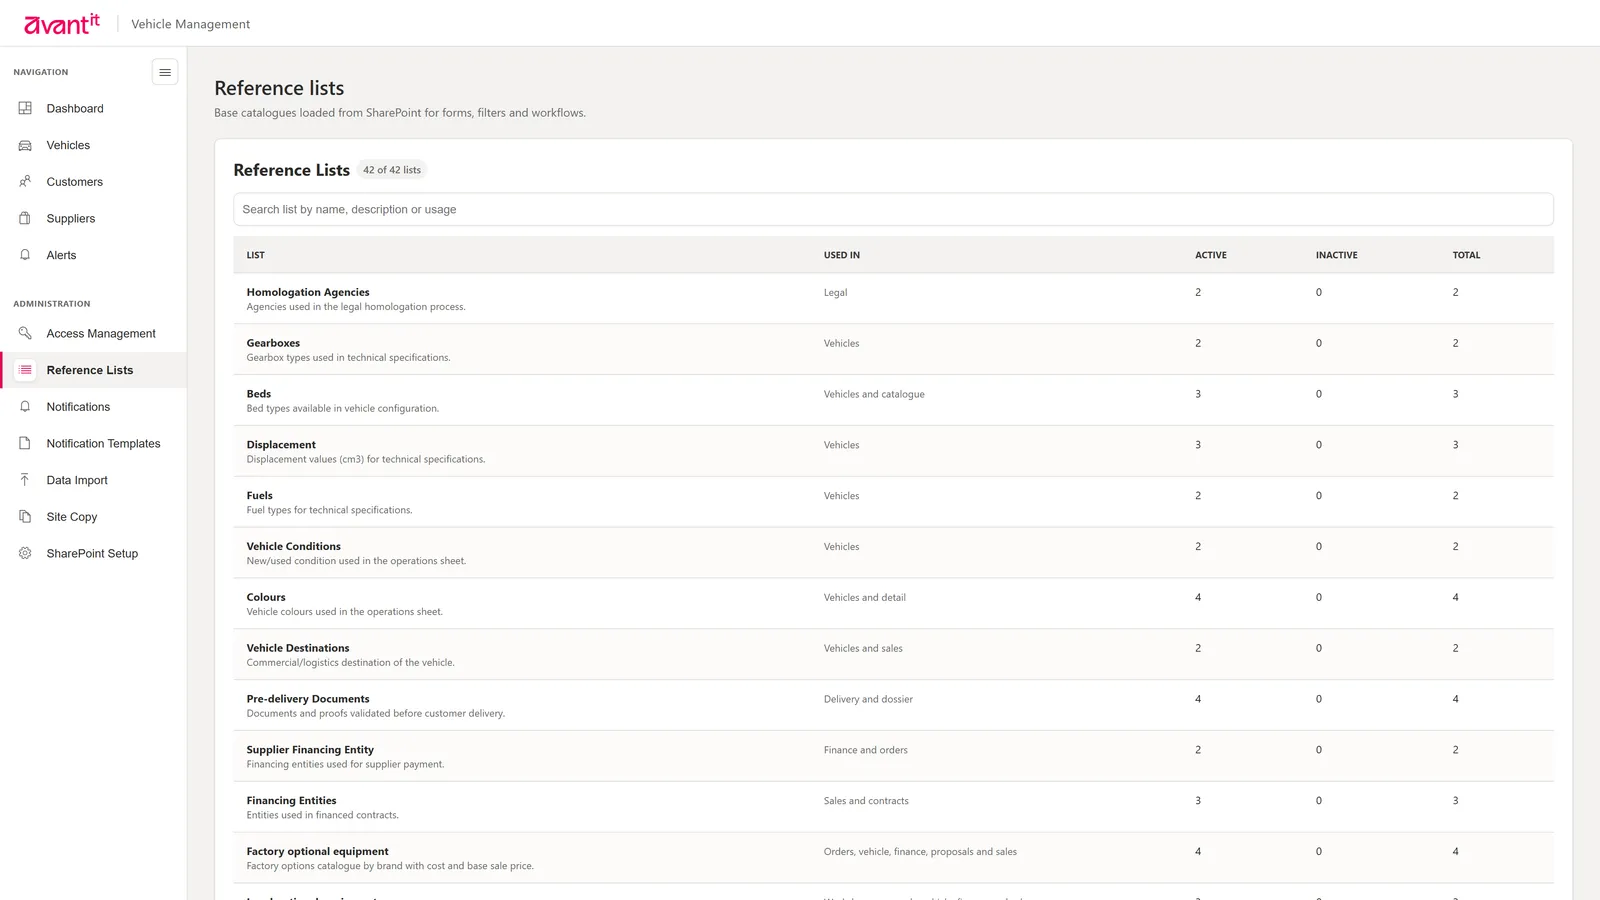Click the ACTIVE column header
1600x900 pixels.
coord(1210,255)
